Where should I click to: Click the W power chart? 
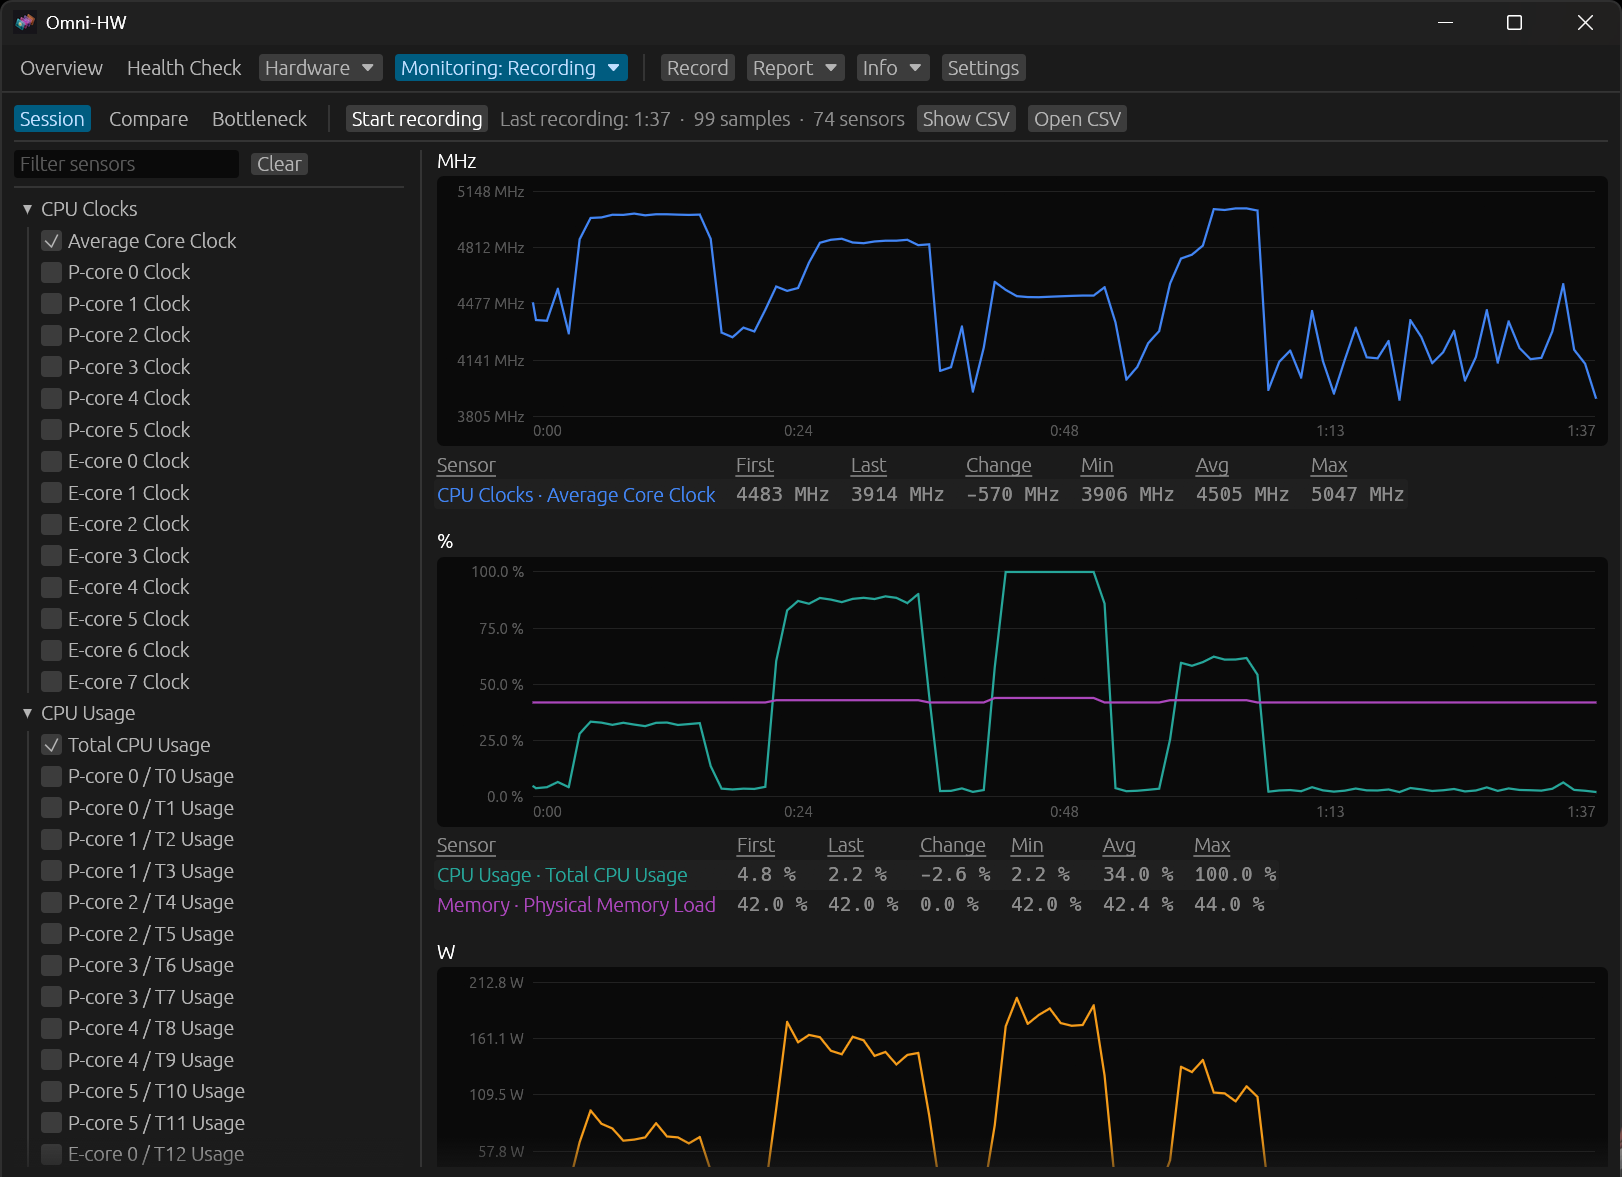click(1022, 1067)
